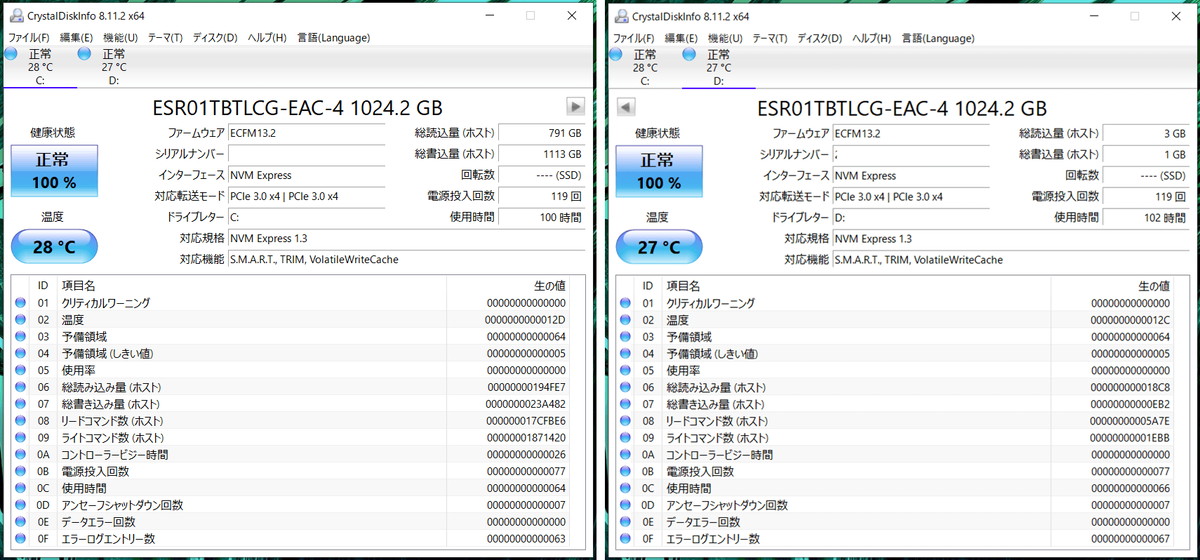The image size is (1200, 560).
Task: Open ファイル(F) menu in right window
Action: coord(633,38)
